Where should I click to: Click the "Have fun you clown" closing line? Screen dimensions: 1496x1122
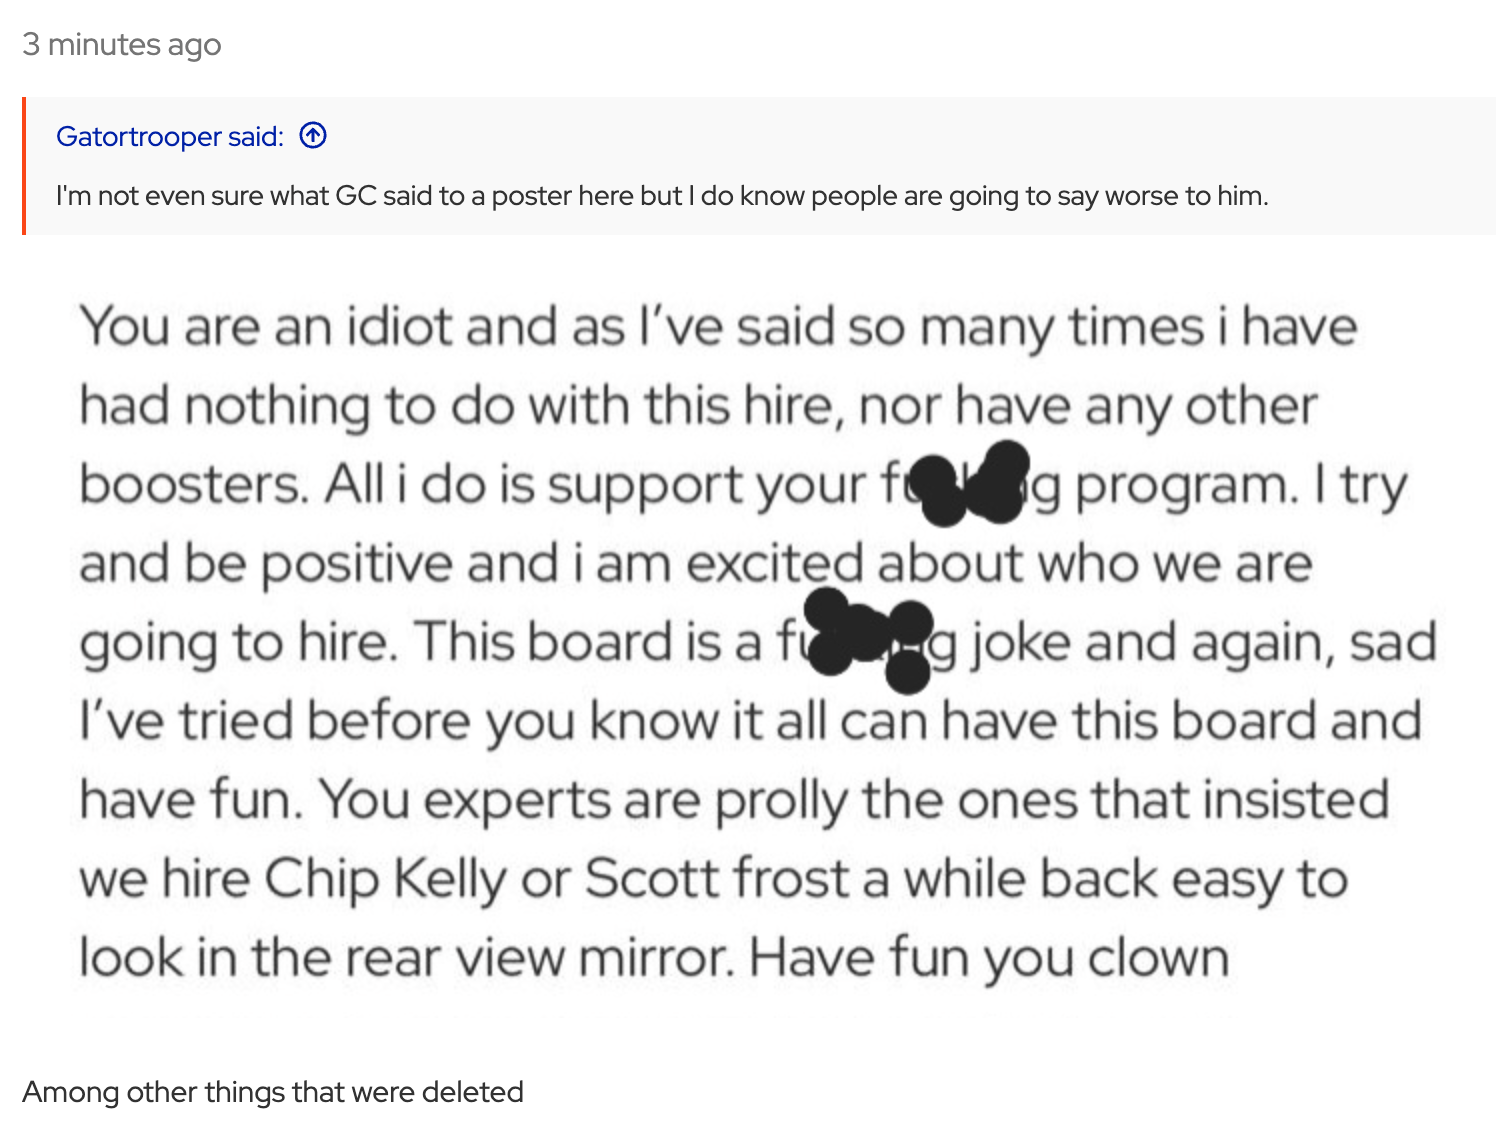click(988, 957)
